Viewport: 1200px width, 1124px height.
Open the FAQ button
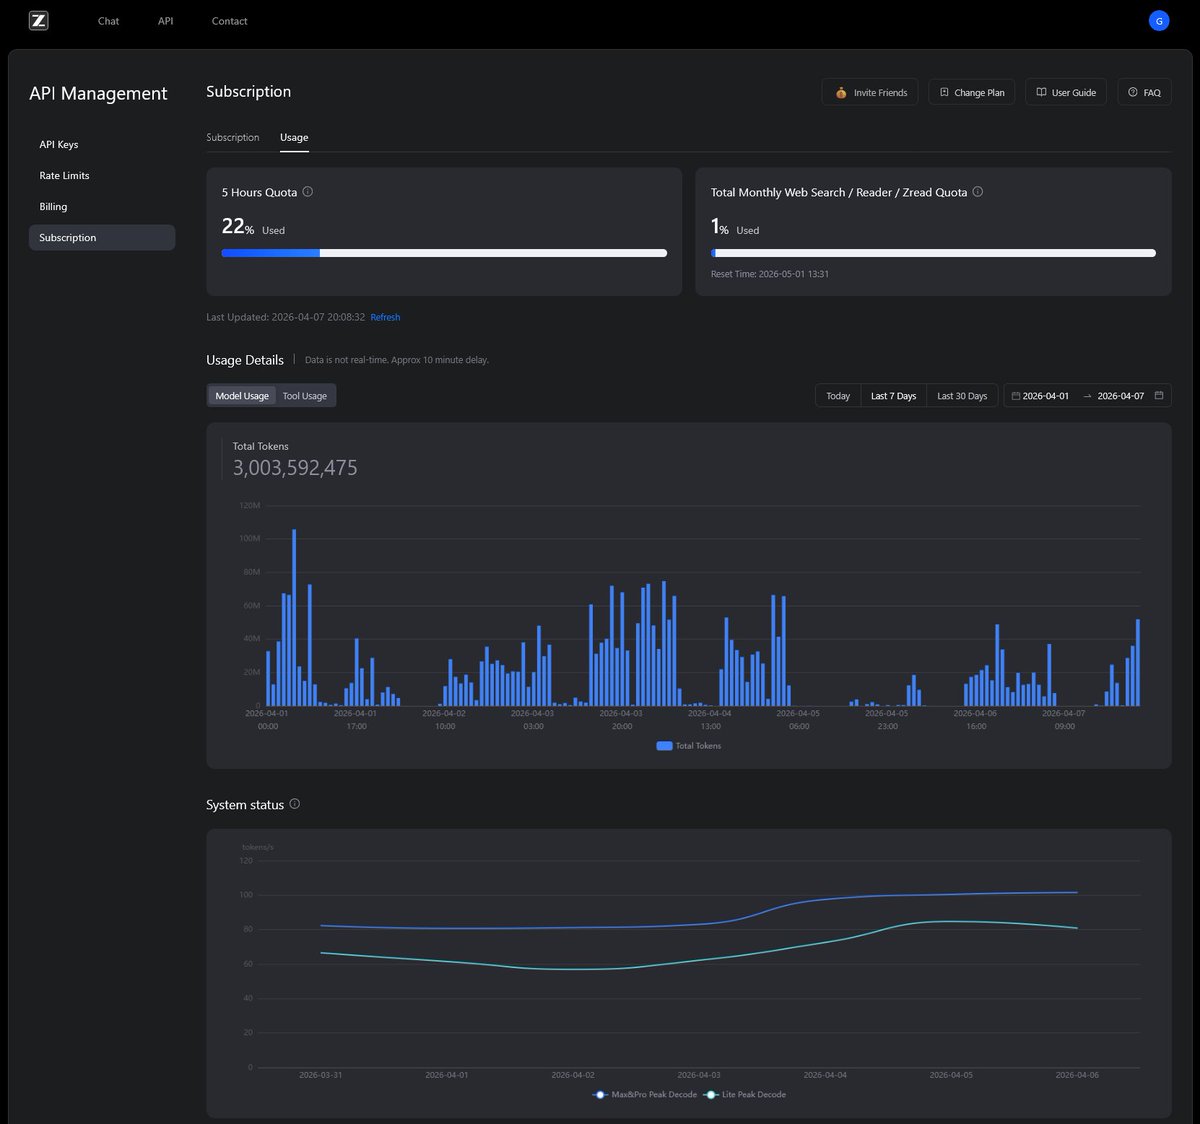click(1144, 92)
